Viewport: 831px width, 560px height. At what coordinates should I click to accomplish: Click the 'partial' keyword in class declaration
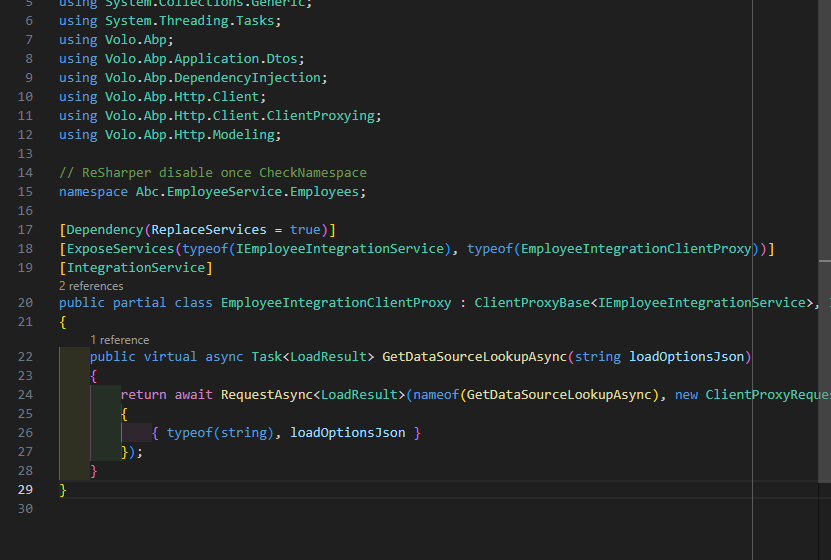[140, 303]
